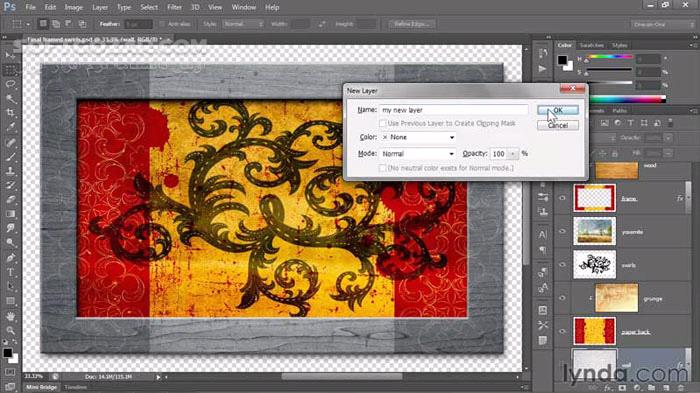Open the History panel icon

[542, 53]
